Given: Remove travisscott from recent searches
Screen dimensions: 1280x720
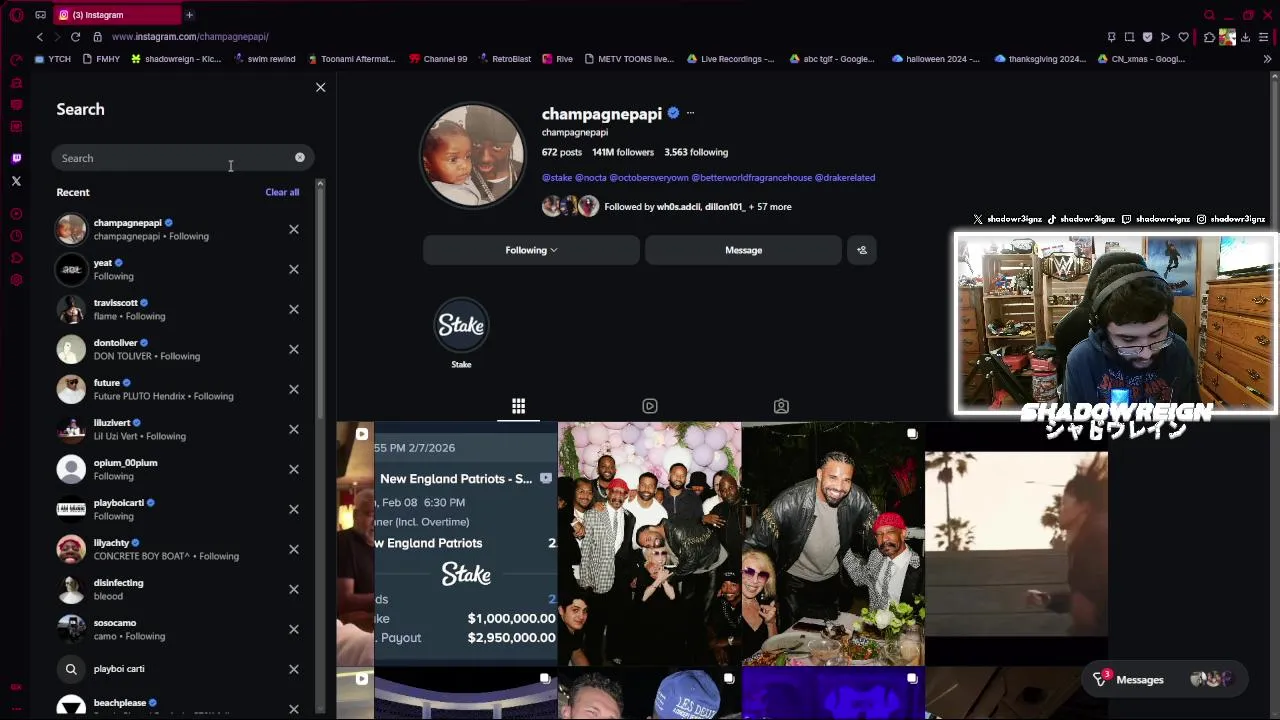Looking at the screenshot, I should coord(294,309).
